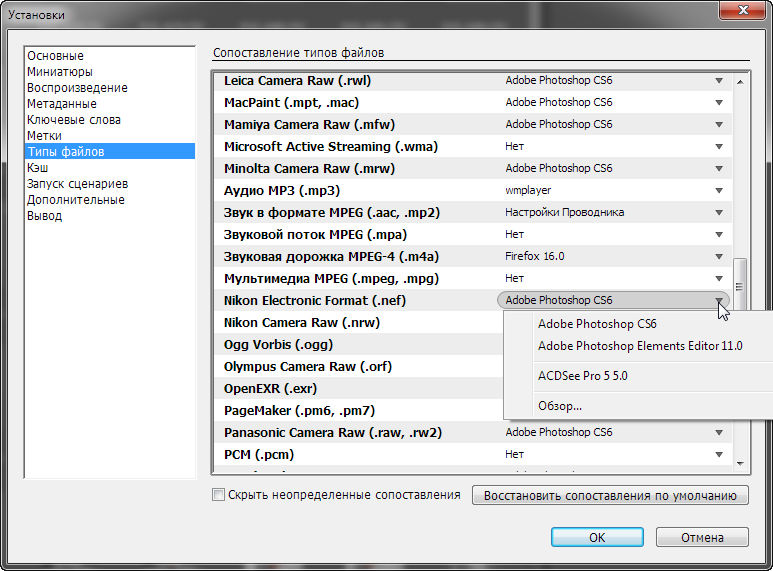Viewport: 773px width, 571px height.
Task: Select ACDSee Pro 5 5.0 menu entry
Action: click(583, 376)
